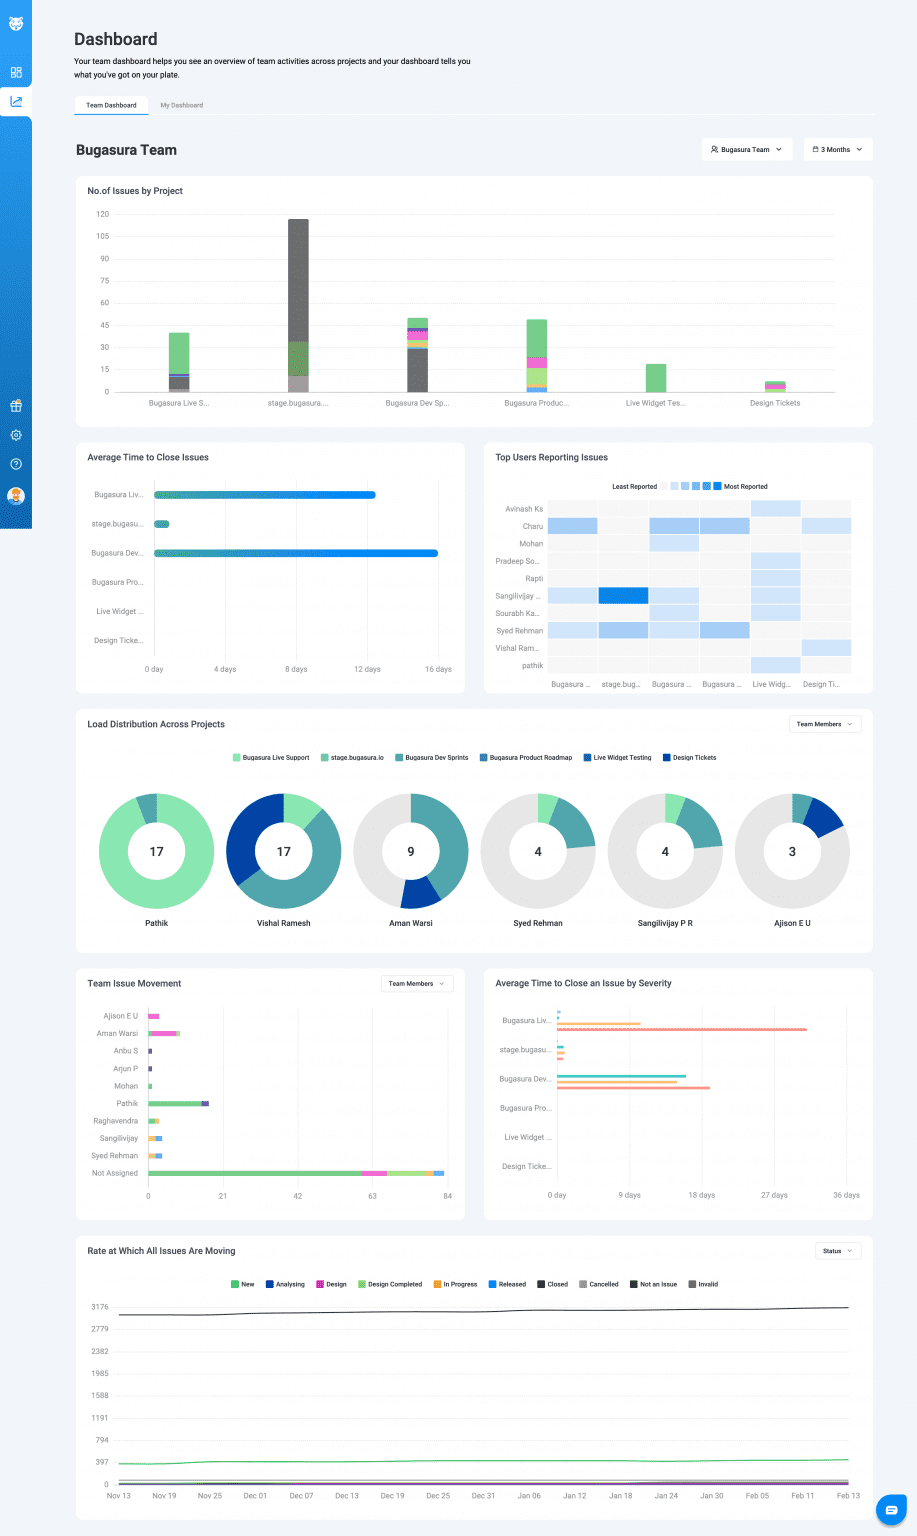Open Settings via the gear icon
The height and width of the screenshot is (1536, 917).
[x=15, y=435]
